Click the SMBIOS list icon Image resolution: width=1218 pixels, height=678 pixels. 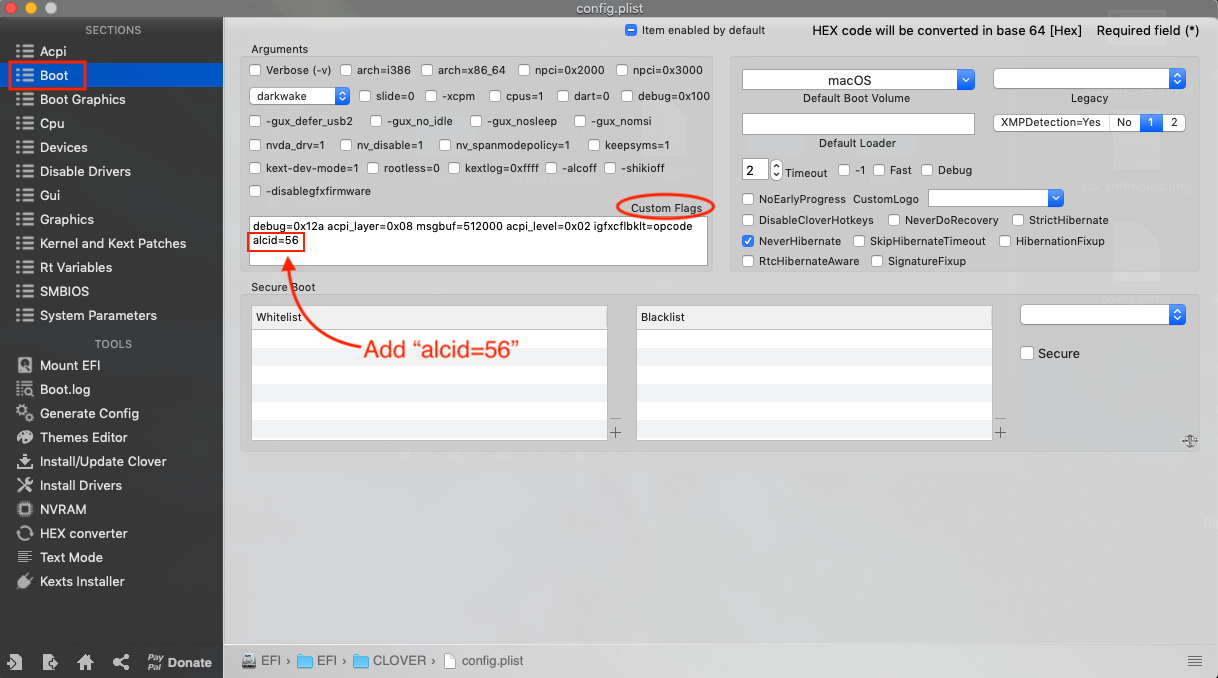coord(24,291)
